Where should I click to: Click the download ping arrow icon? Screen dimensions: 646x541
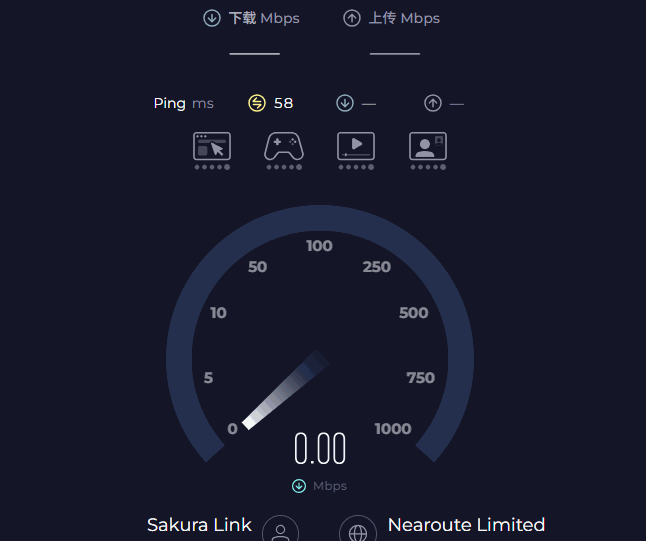click(x=345, y=103)
